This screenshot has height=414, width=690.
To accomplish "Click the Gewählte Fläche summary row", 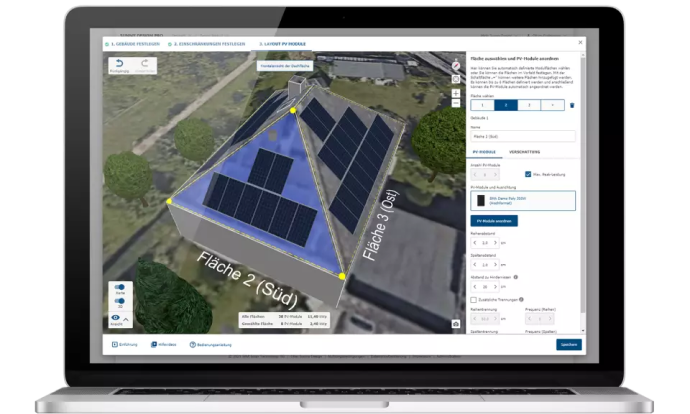I will [x=285, y=323].
